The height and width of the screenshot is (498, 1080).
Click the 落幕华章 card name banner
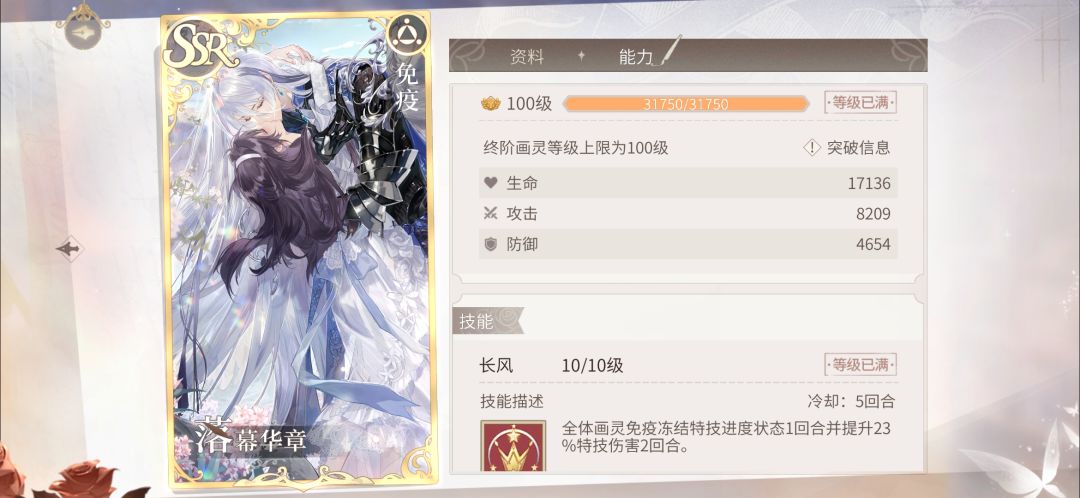(250, 437)
